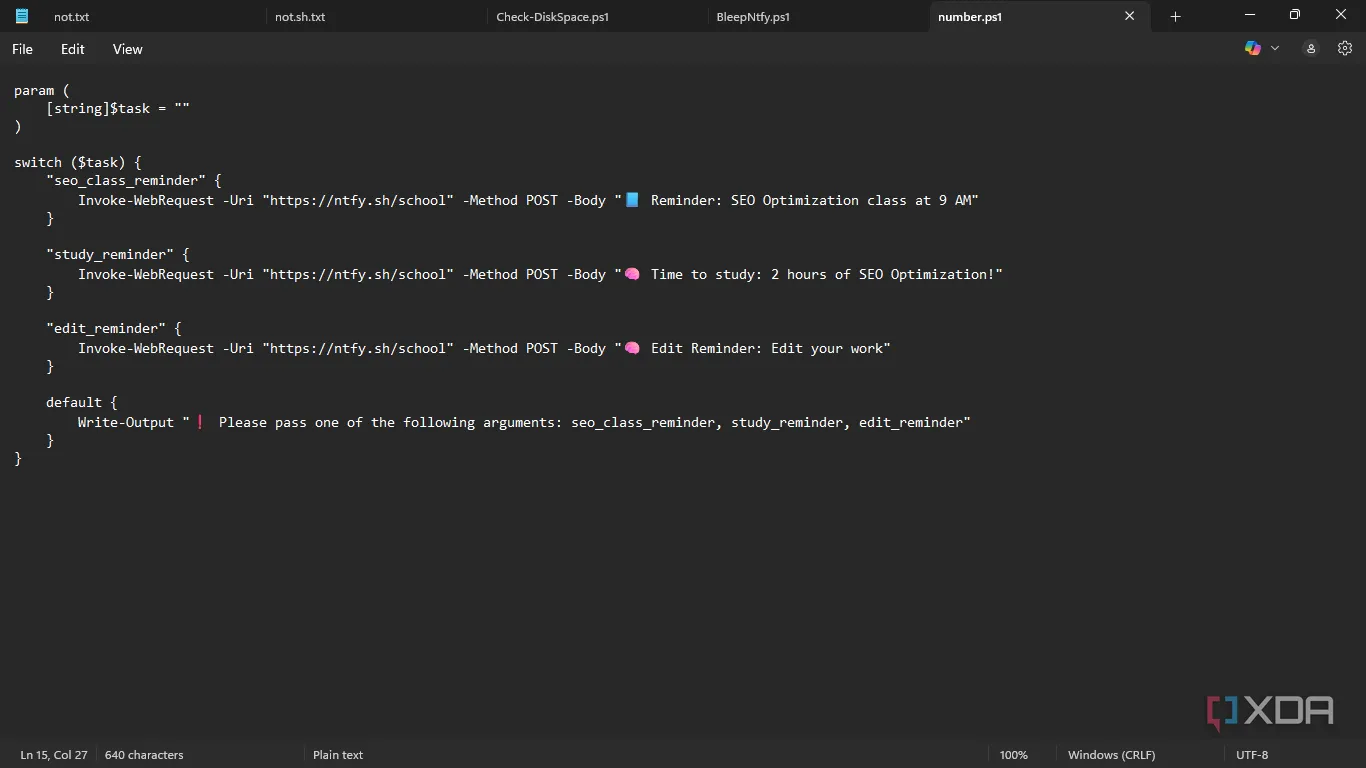Open the Settings gear
The image size is (1366, 768).
(x=1345, y=48)
